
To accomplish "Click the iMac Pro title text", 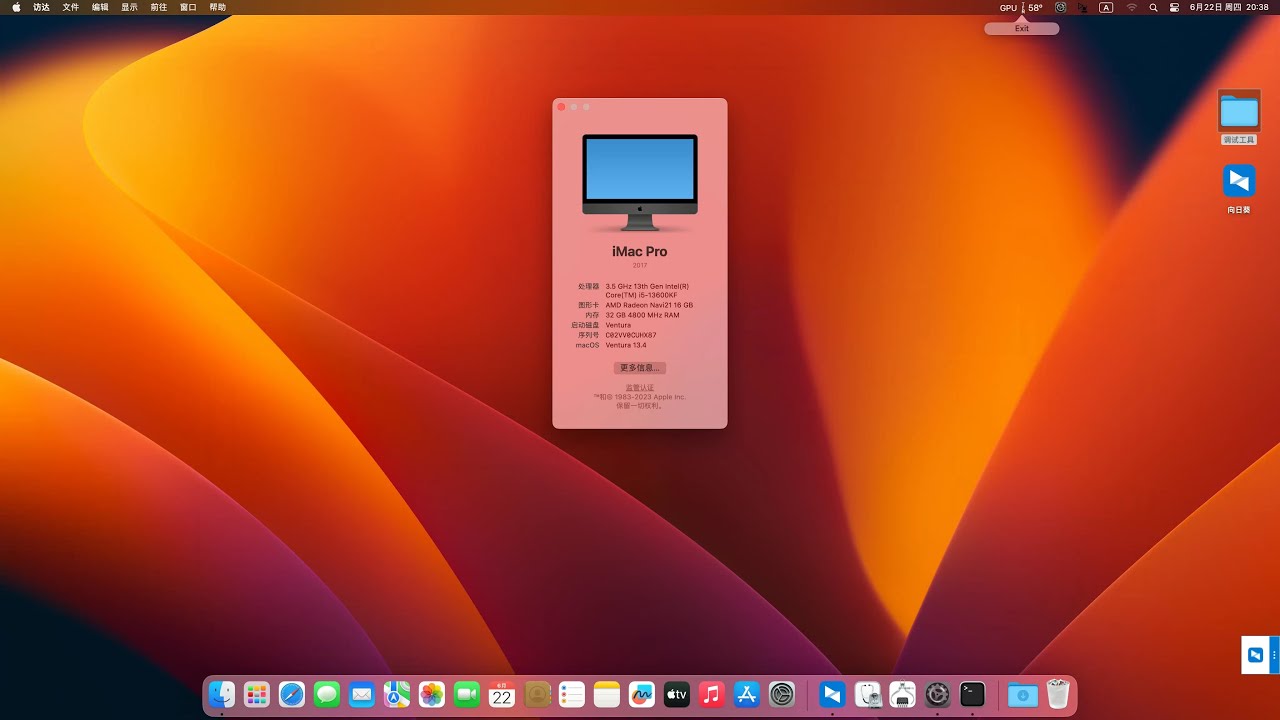I will [x=640, y=251].
